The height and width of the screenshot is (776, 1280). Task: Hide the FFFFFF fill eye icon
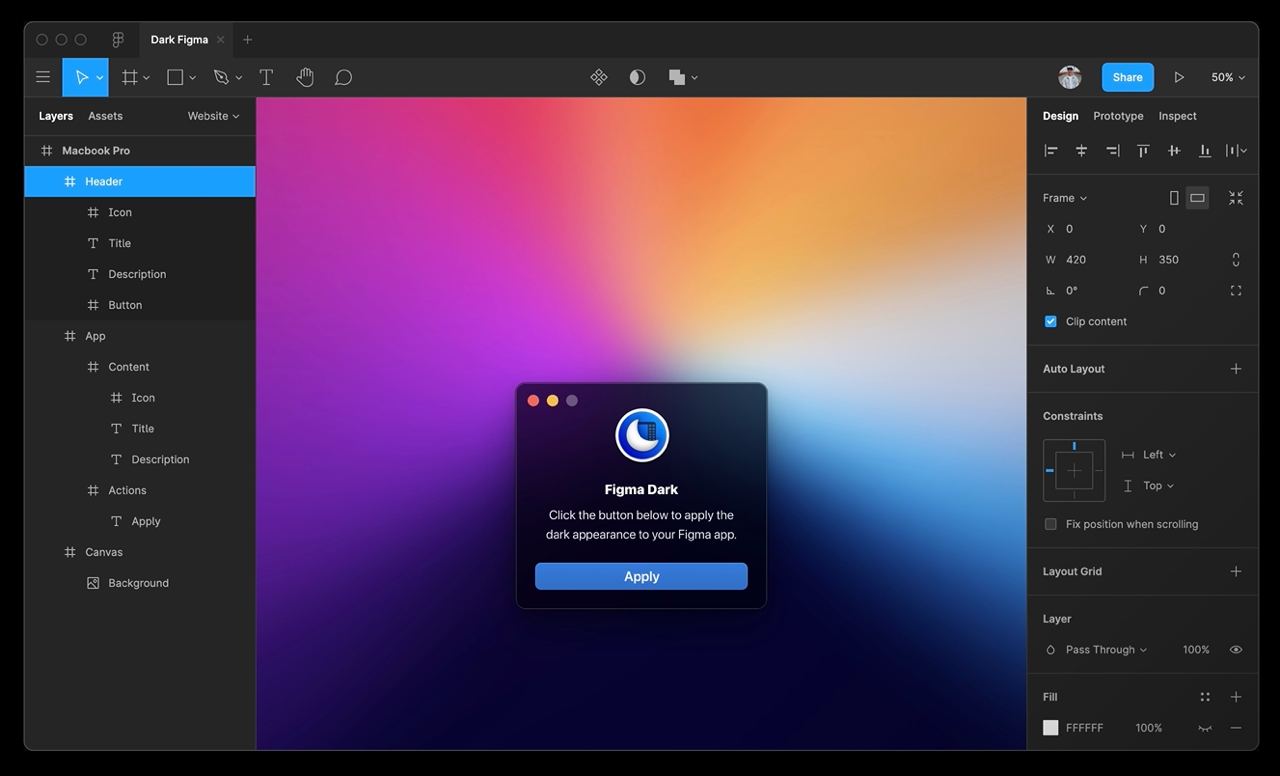point(1205,728)
